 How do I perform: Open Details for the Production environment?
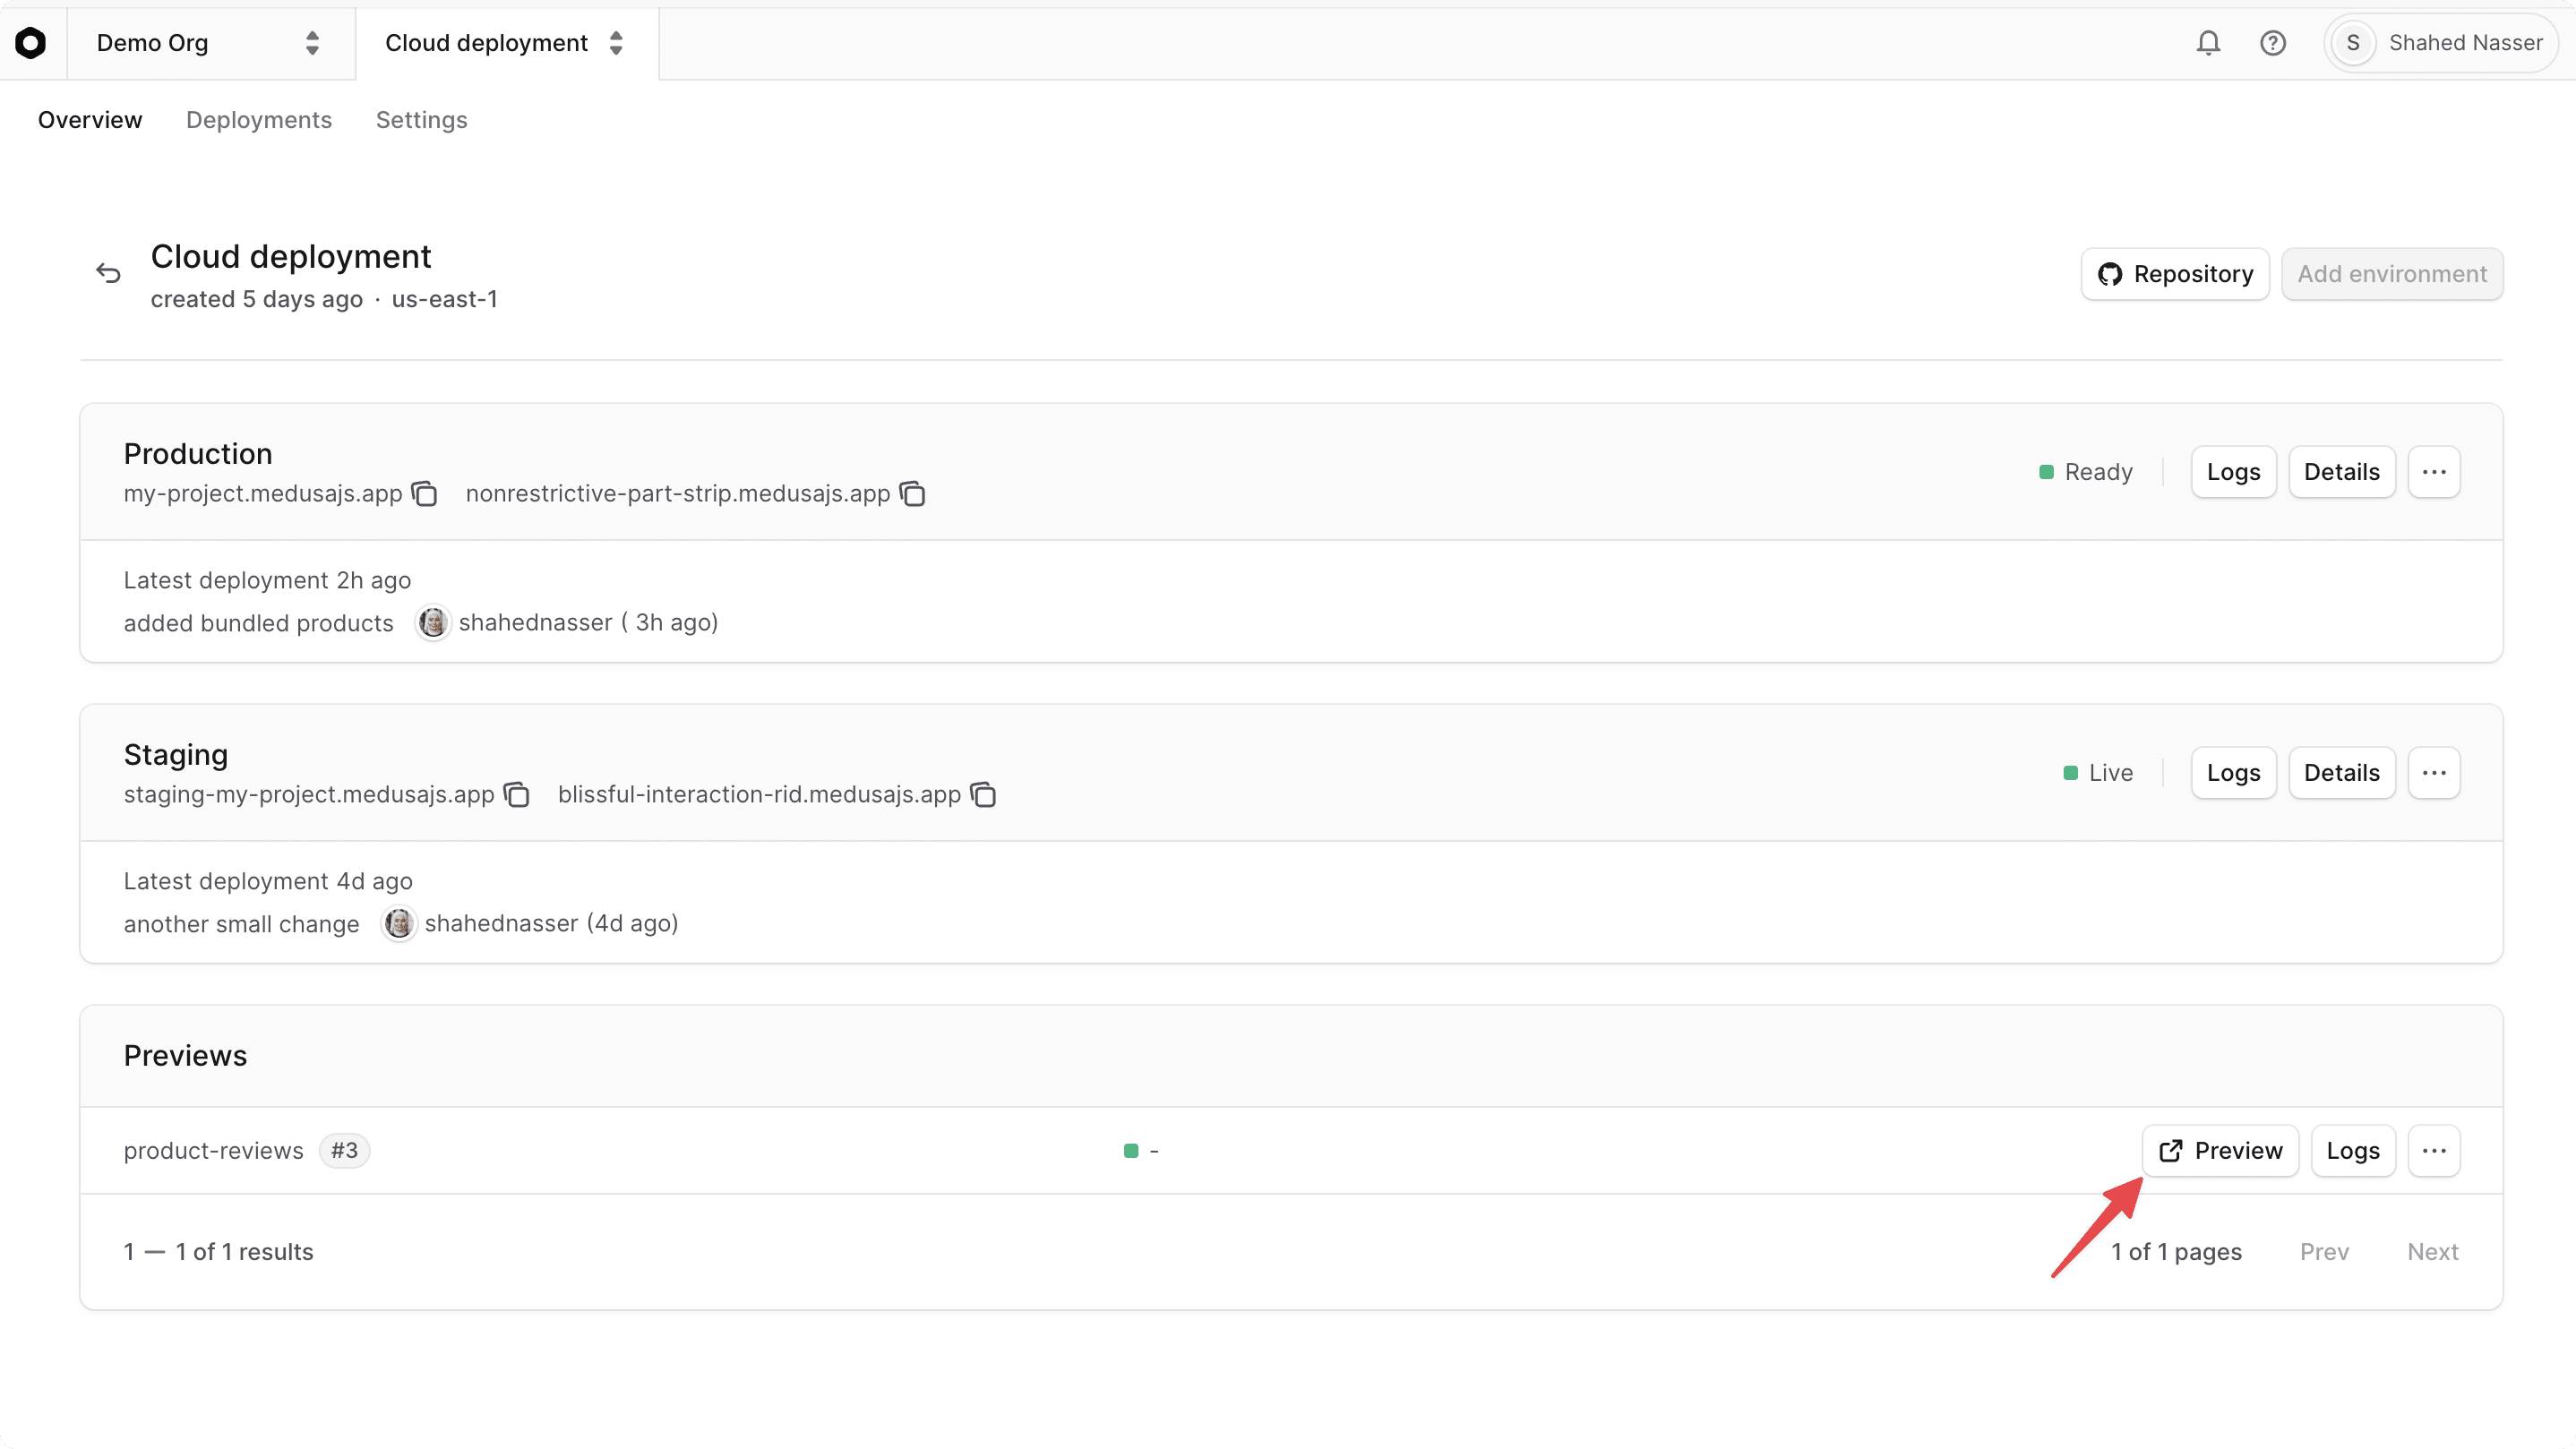click(x=2341, y=472)
